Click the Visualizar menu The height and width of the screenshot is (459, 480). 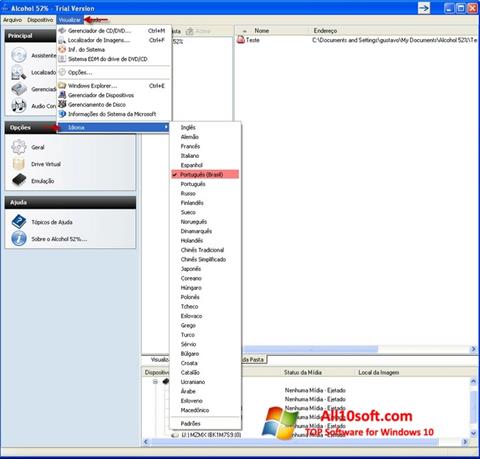pos(70,20)
